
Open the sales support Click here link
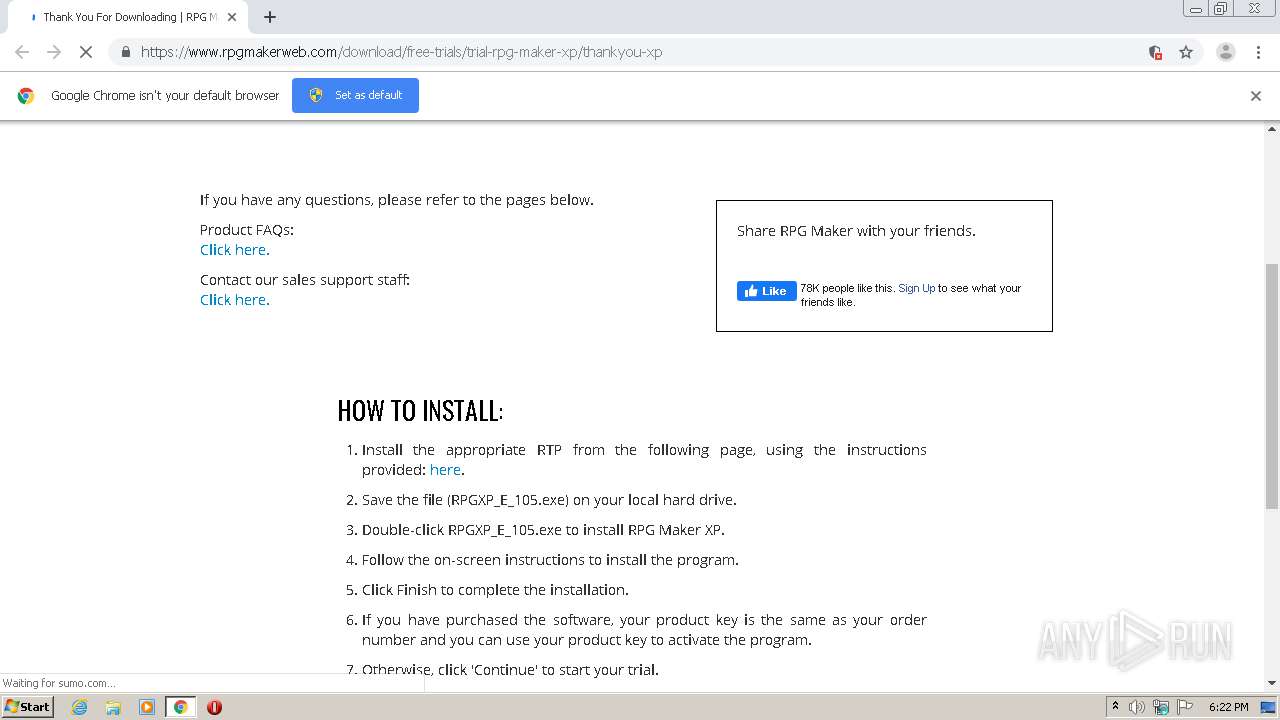(x=235, y=300)
